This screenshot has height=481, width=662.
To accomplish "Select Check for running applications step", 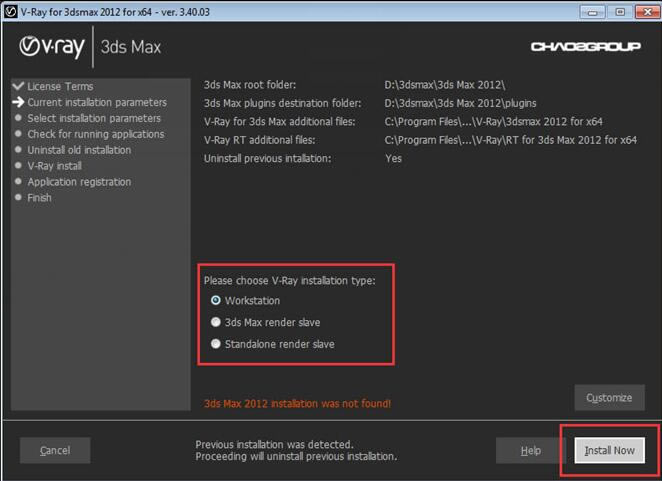I will (x=95, y=134).
